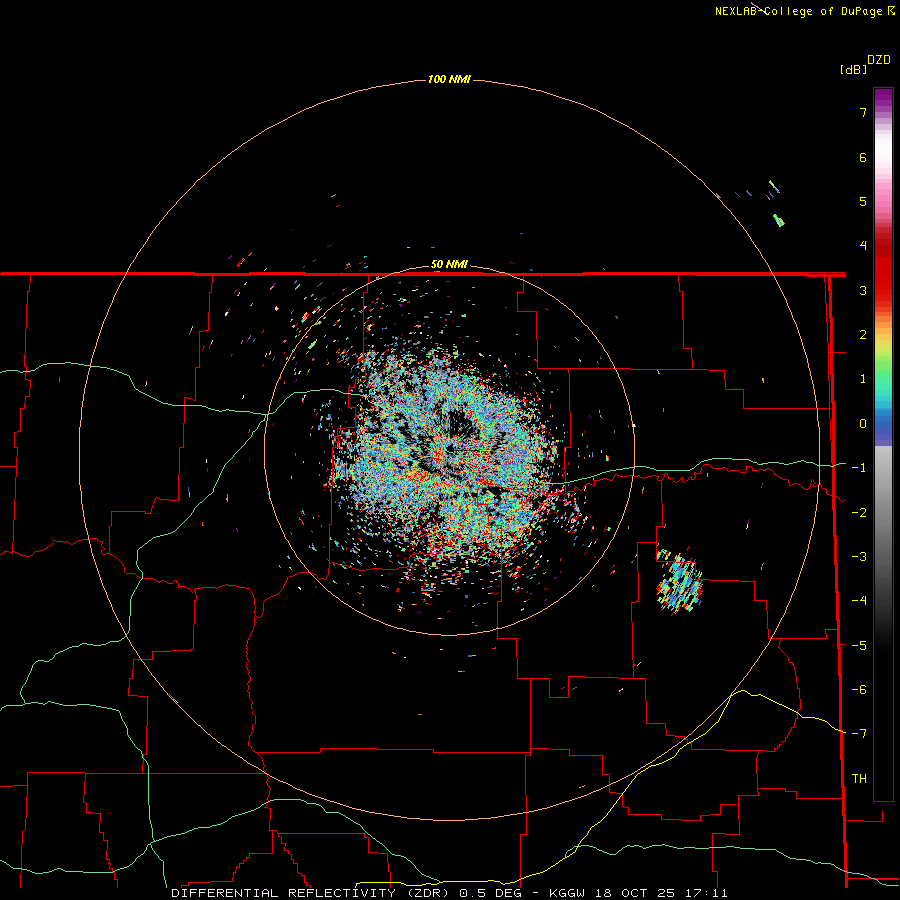Click the -4 value on the color scale
This screenshot has width=900, height=900.
click(x=859, y=601)
